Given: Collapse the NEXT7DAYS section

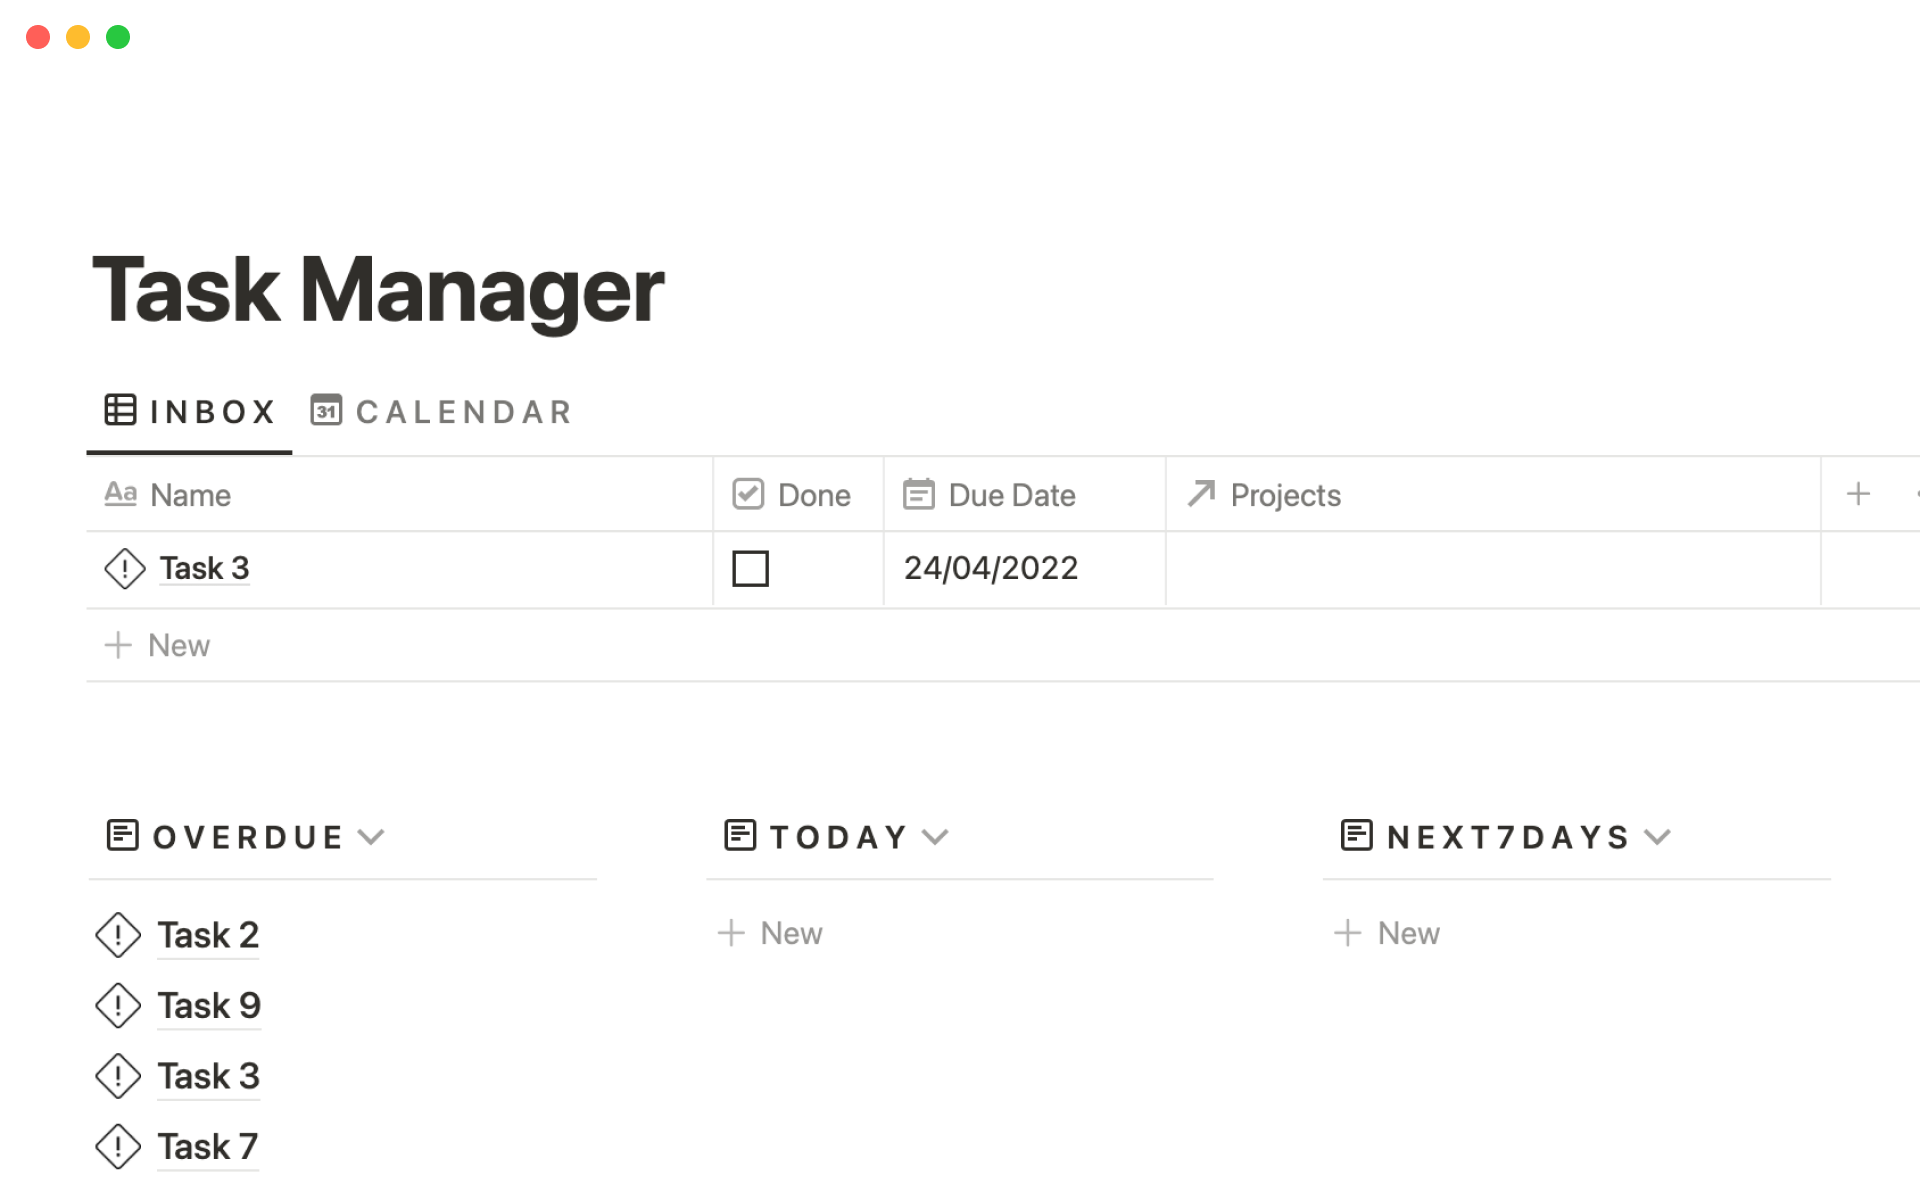Looking at the screenshot, I should click(1660, 836).
